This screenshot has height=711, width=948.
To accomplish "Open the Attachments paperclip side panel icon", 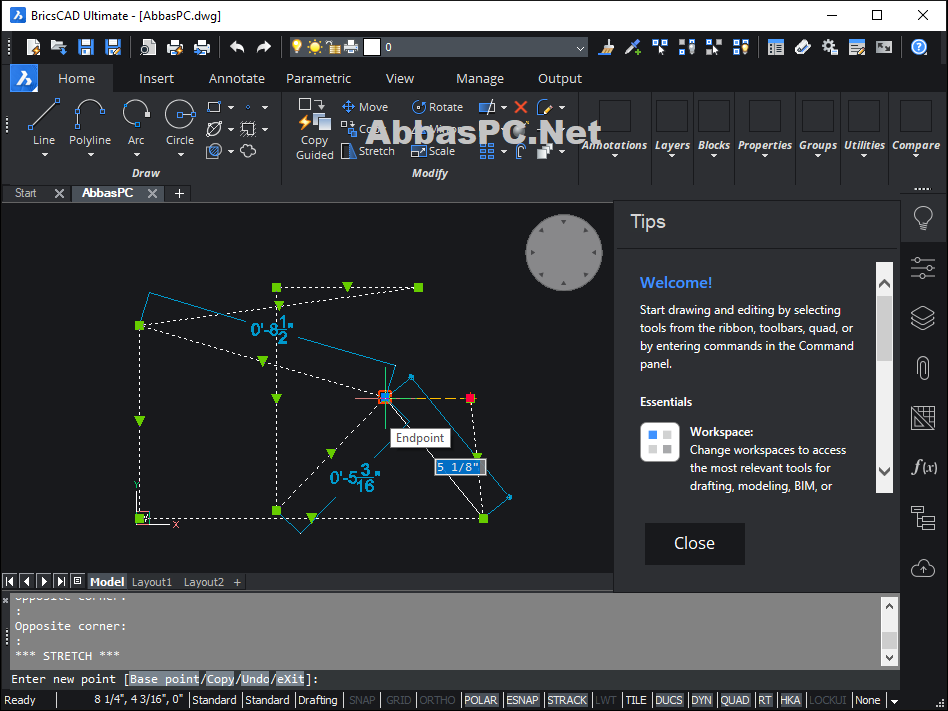I will pos(923,368).
